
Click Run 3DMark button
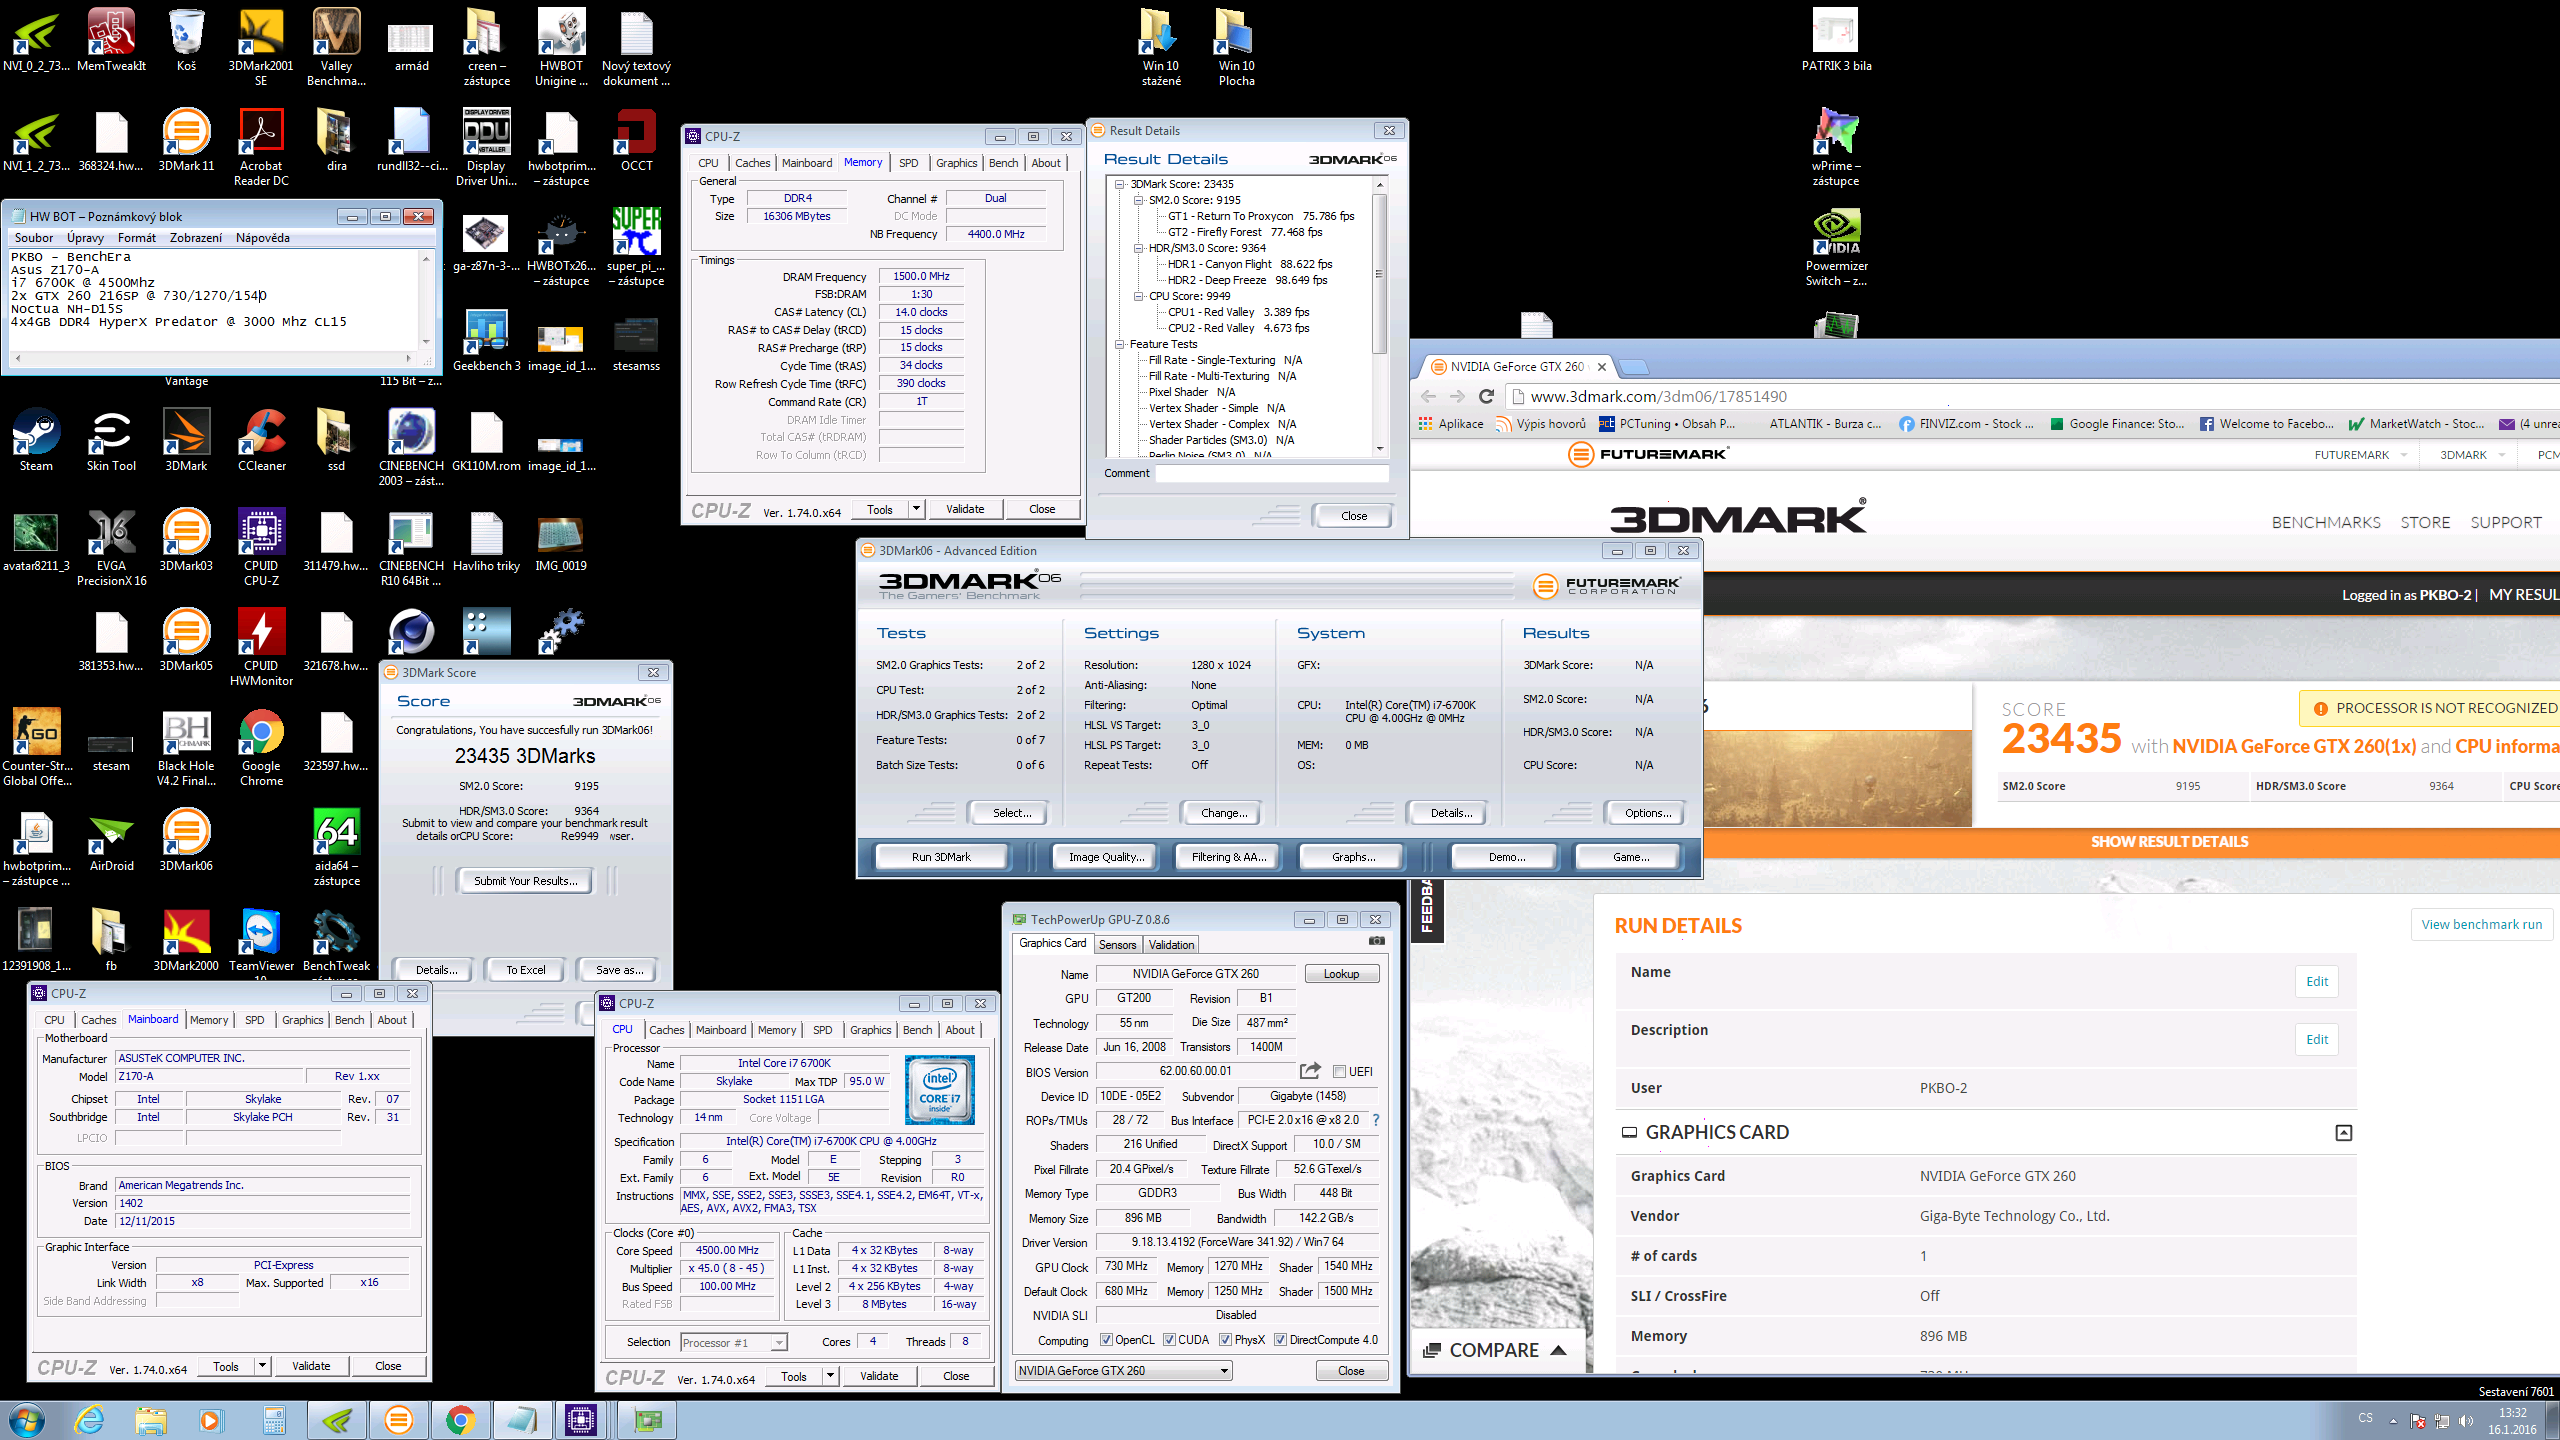(x=941, y=857)
